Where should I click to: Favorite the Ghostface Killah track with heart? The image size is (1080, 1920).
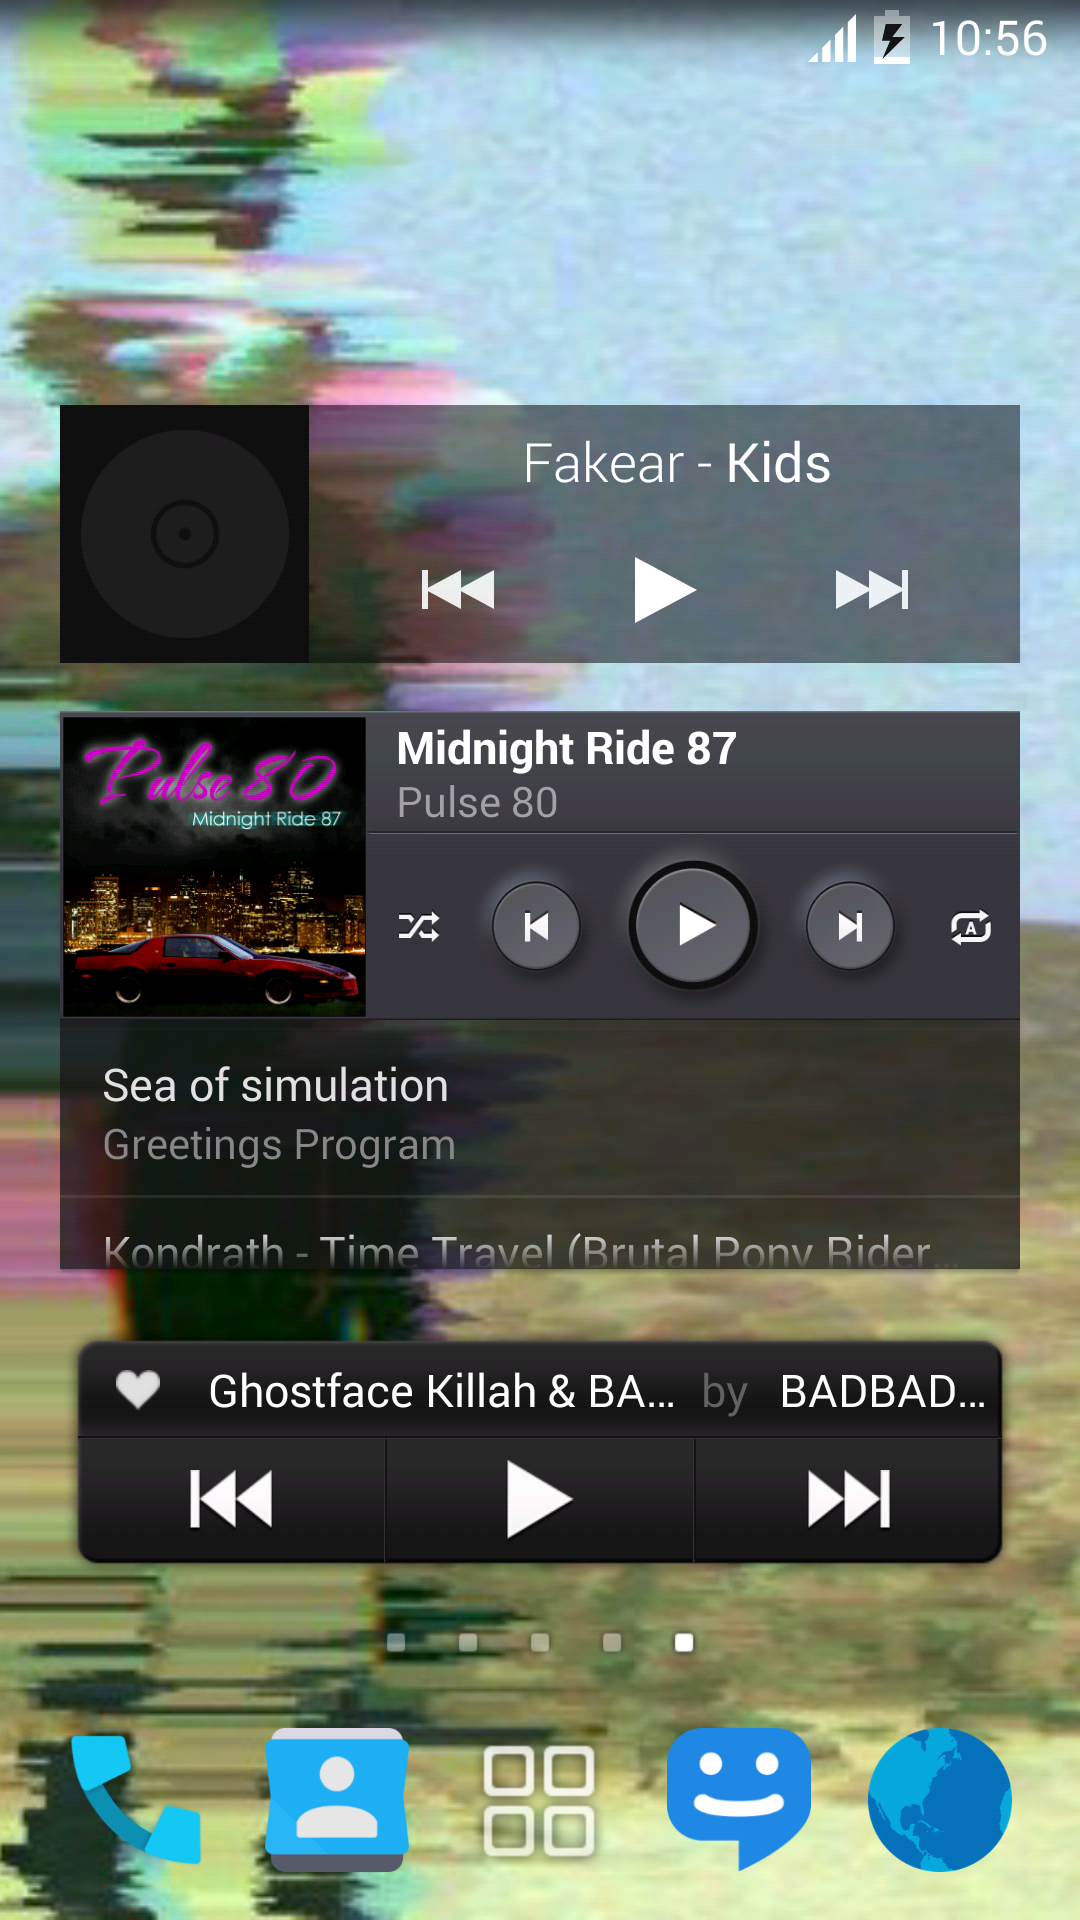(138, 1390)
